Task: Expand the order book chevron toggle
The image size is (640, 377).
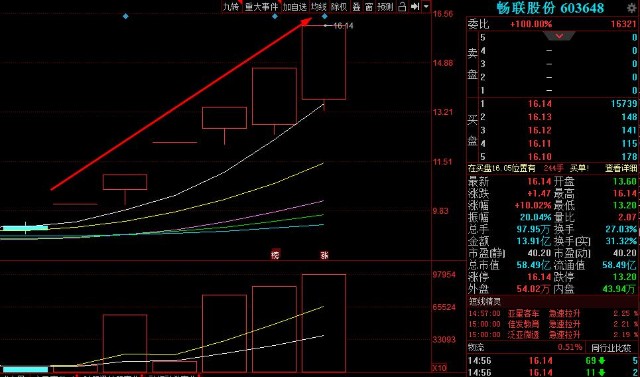Action: click(x=559, y=36)
